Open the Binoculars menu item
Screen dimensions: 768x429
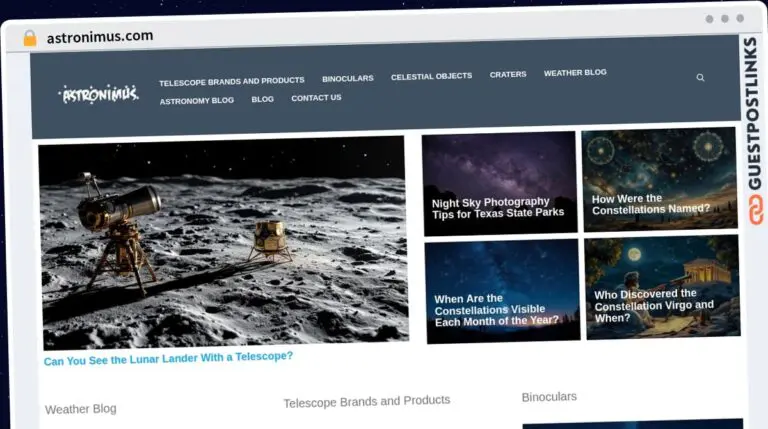(x=348, y=78)
